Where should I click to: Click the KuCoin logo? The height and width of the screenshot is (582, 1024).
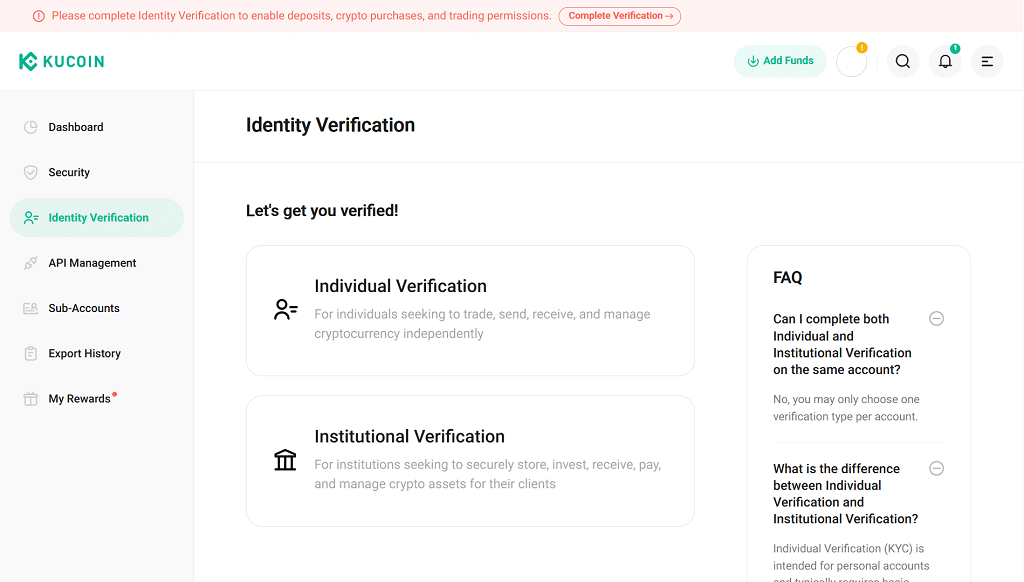(x=61, y=61)
